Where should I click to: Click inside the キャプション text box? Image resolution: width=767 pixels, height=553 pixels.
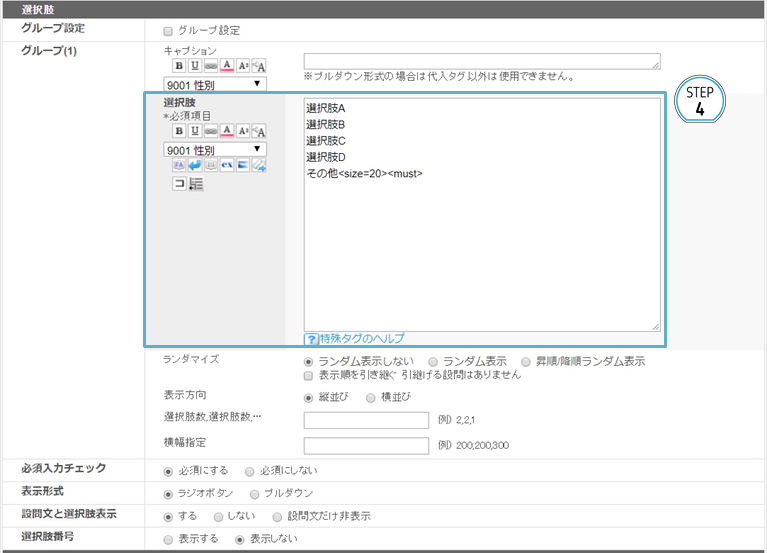tap(481, 60)
